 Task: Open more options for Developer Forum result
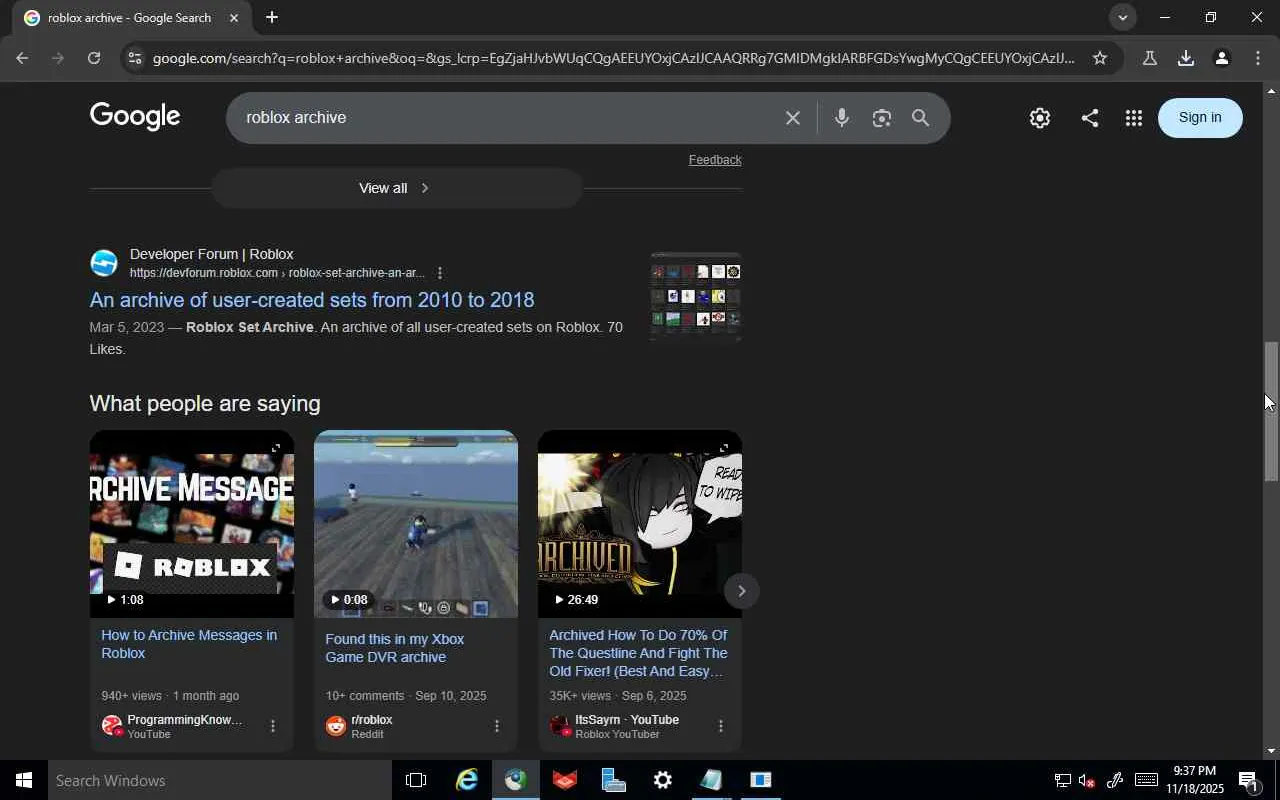[x=440, y=273]
